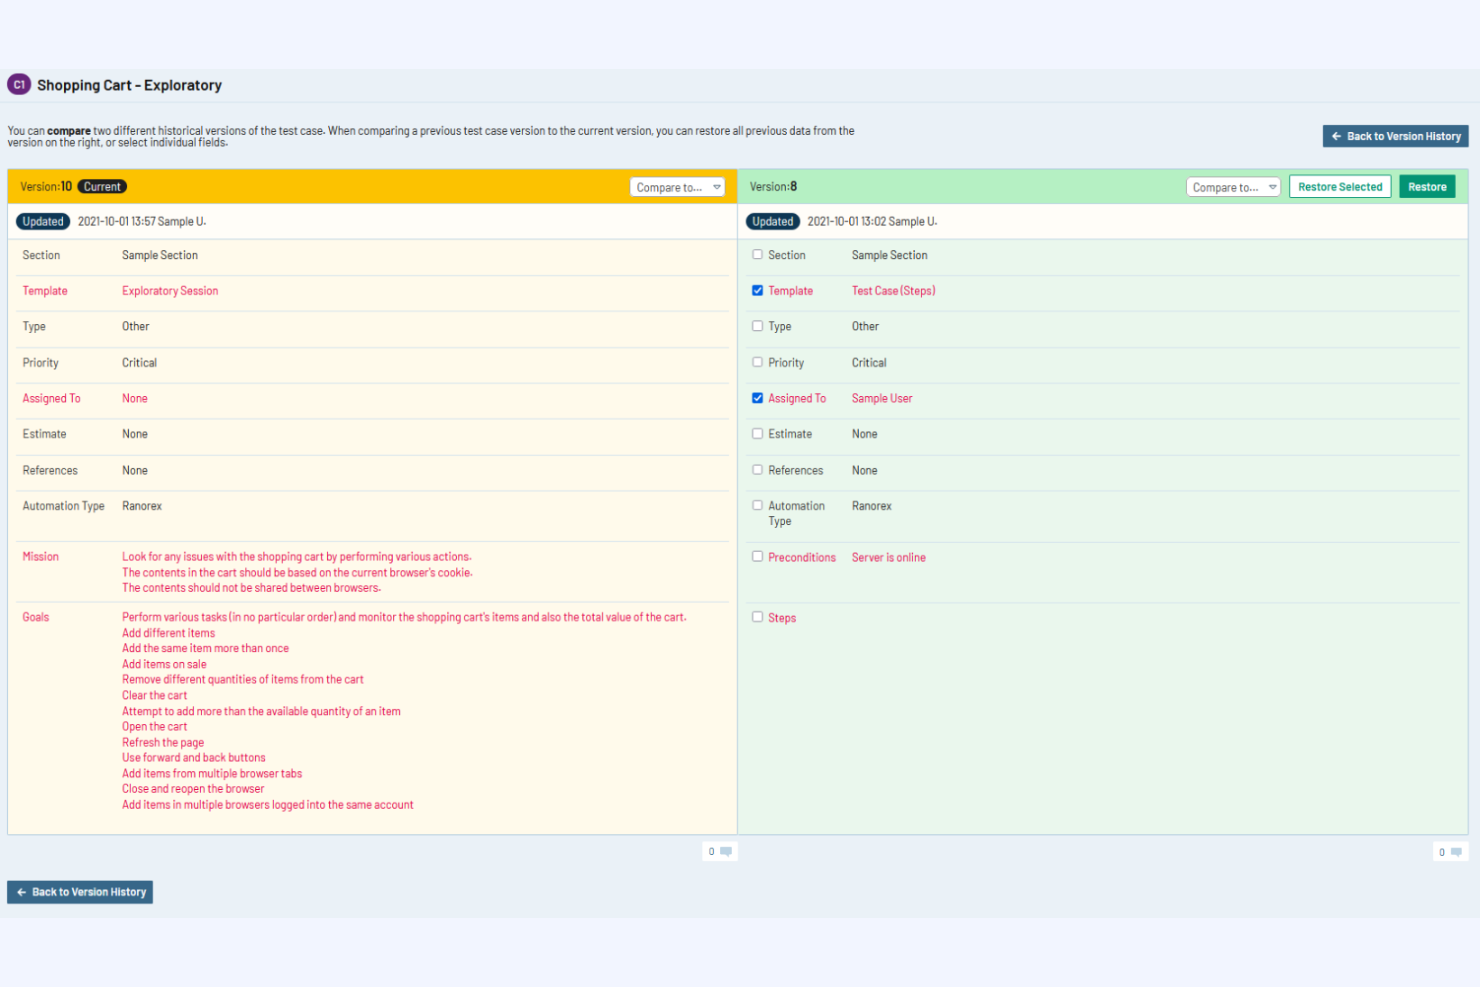Click the Restore Selected button
The width and height of the screenshot is (1480, 987).
[x=1340, y=186]
